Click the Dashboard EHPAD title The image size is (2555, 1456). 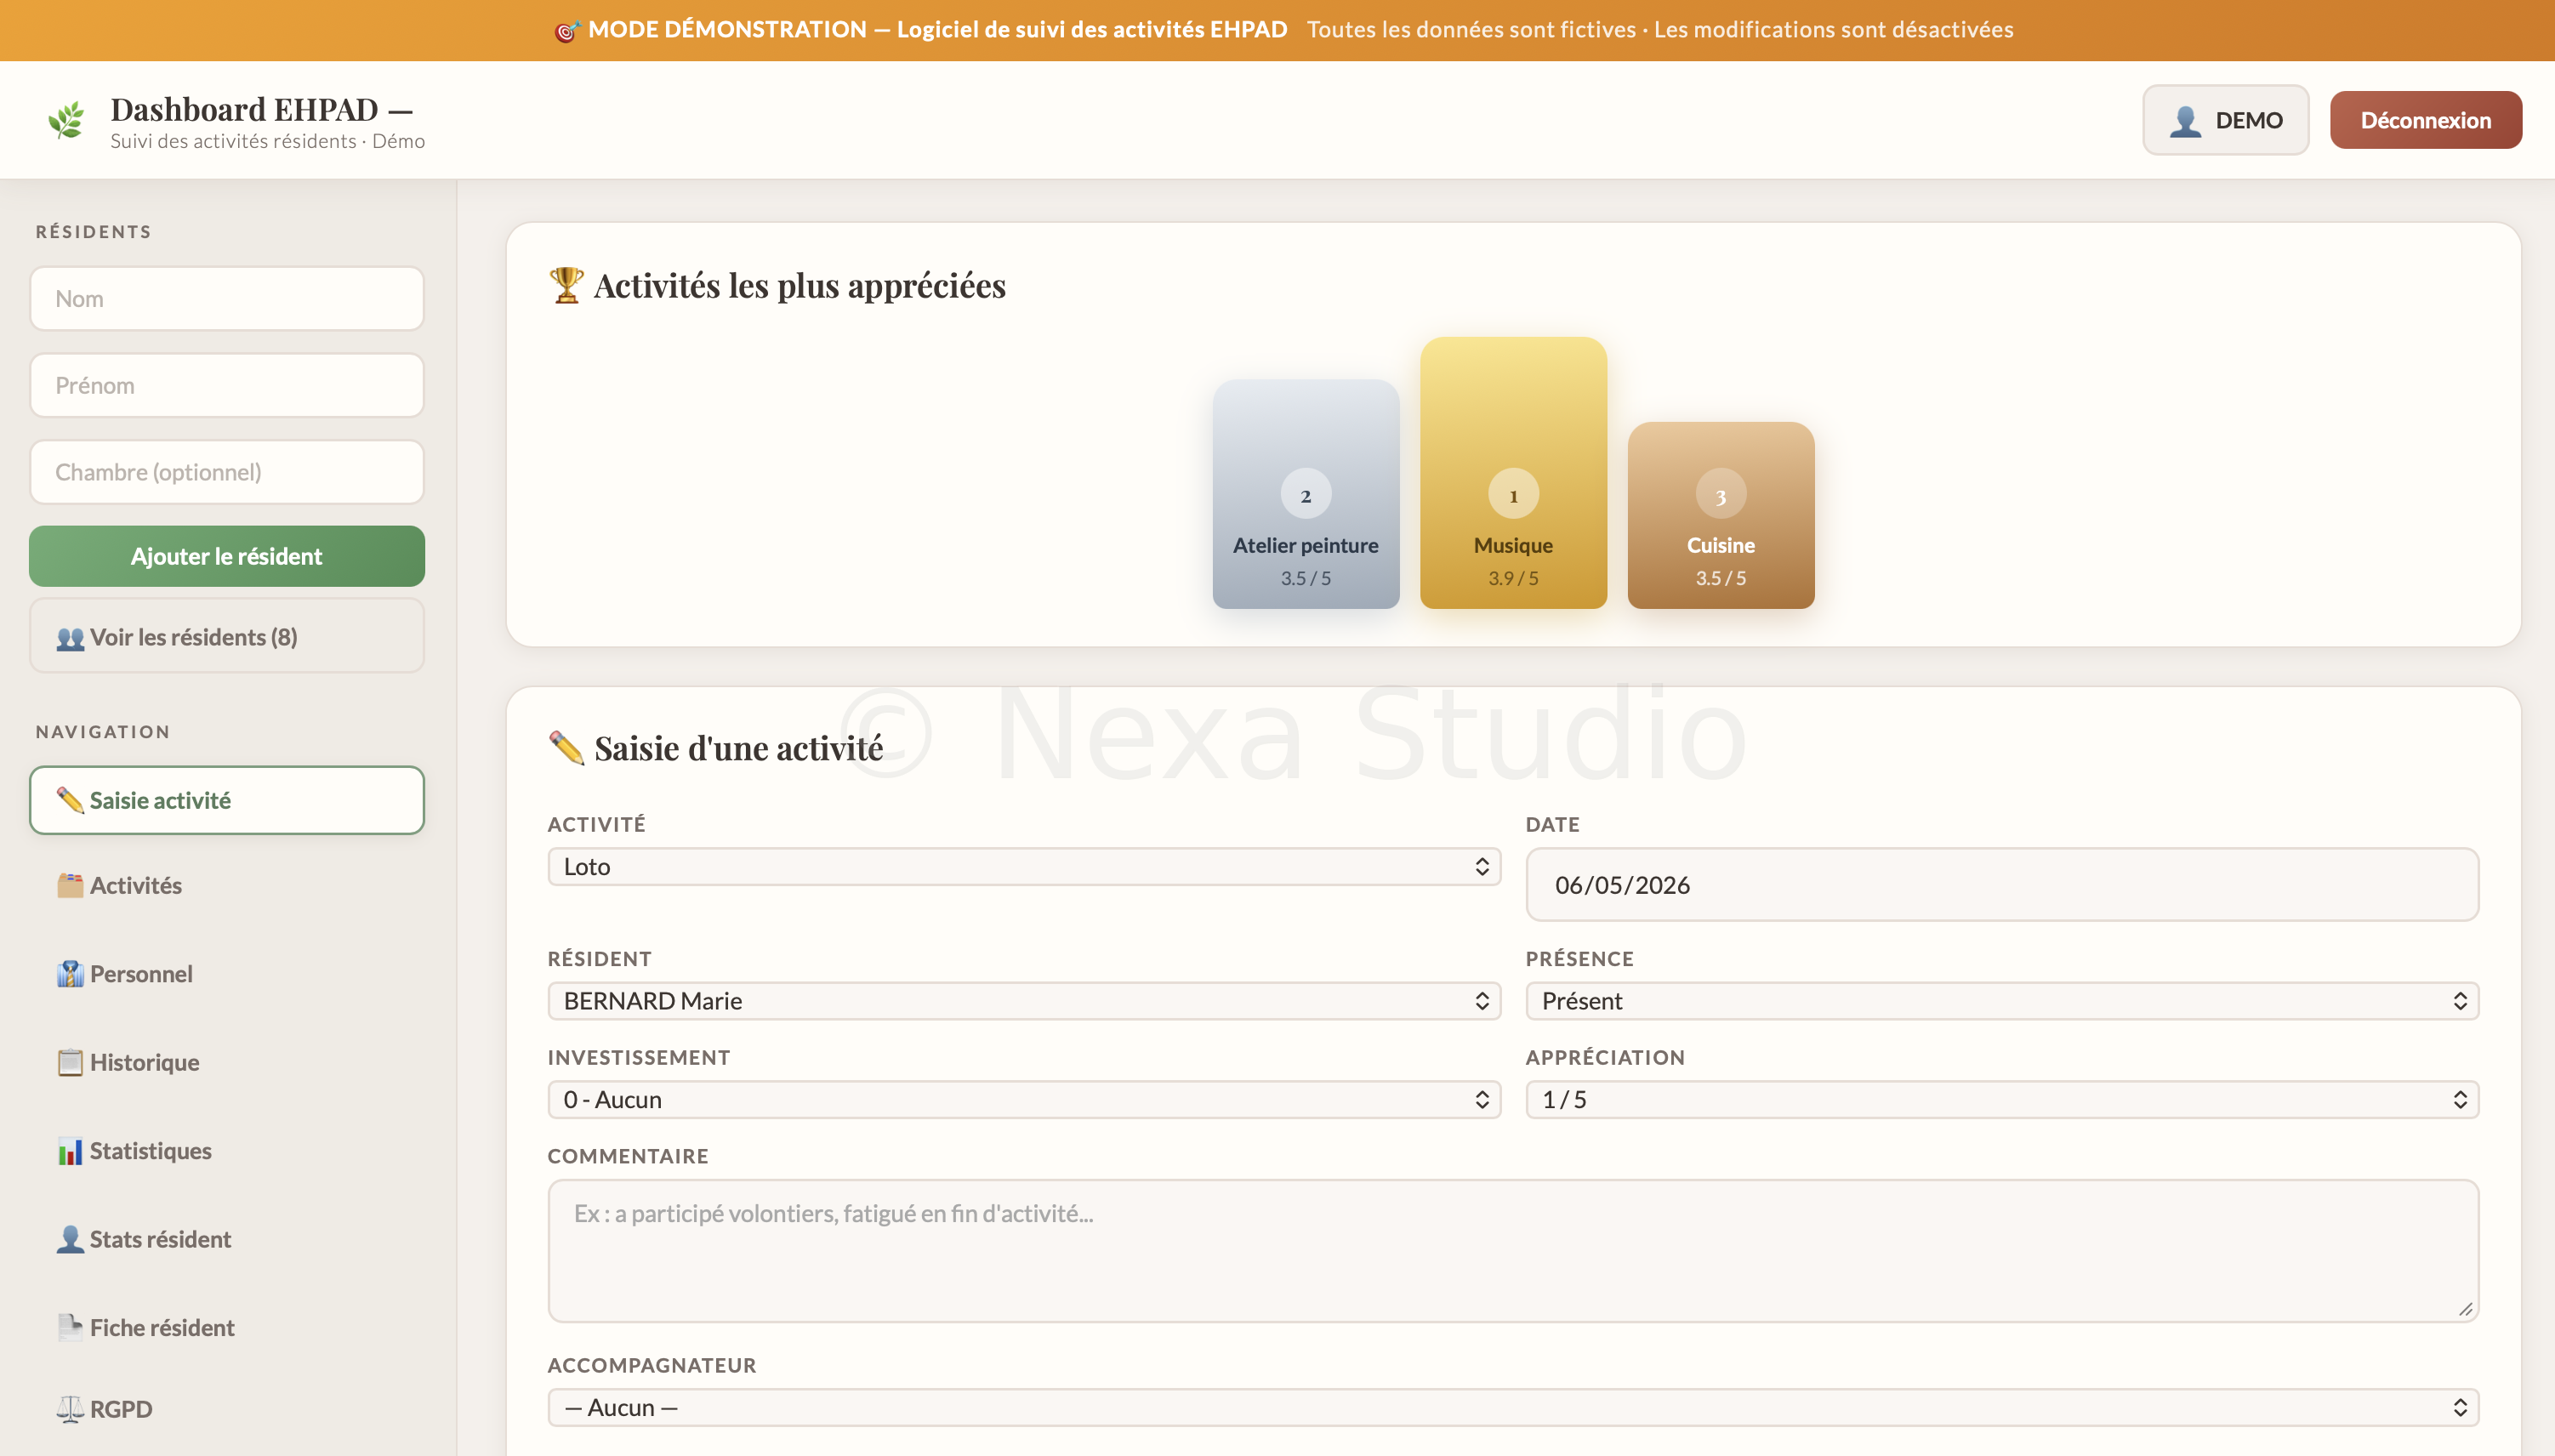coord(261,109)
